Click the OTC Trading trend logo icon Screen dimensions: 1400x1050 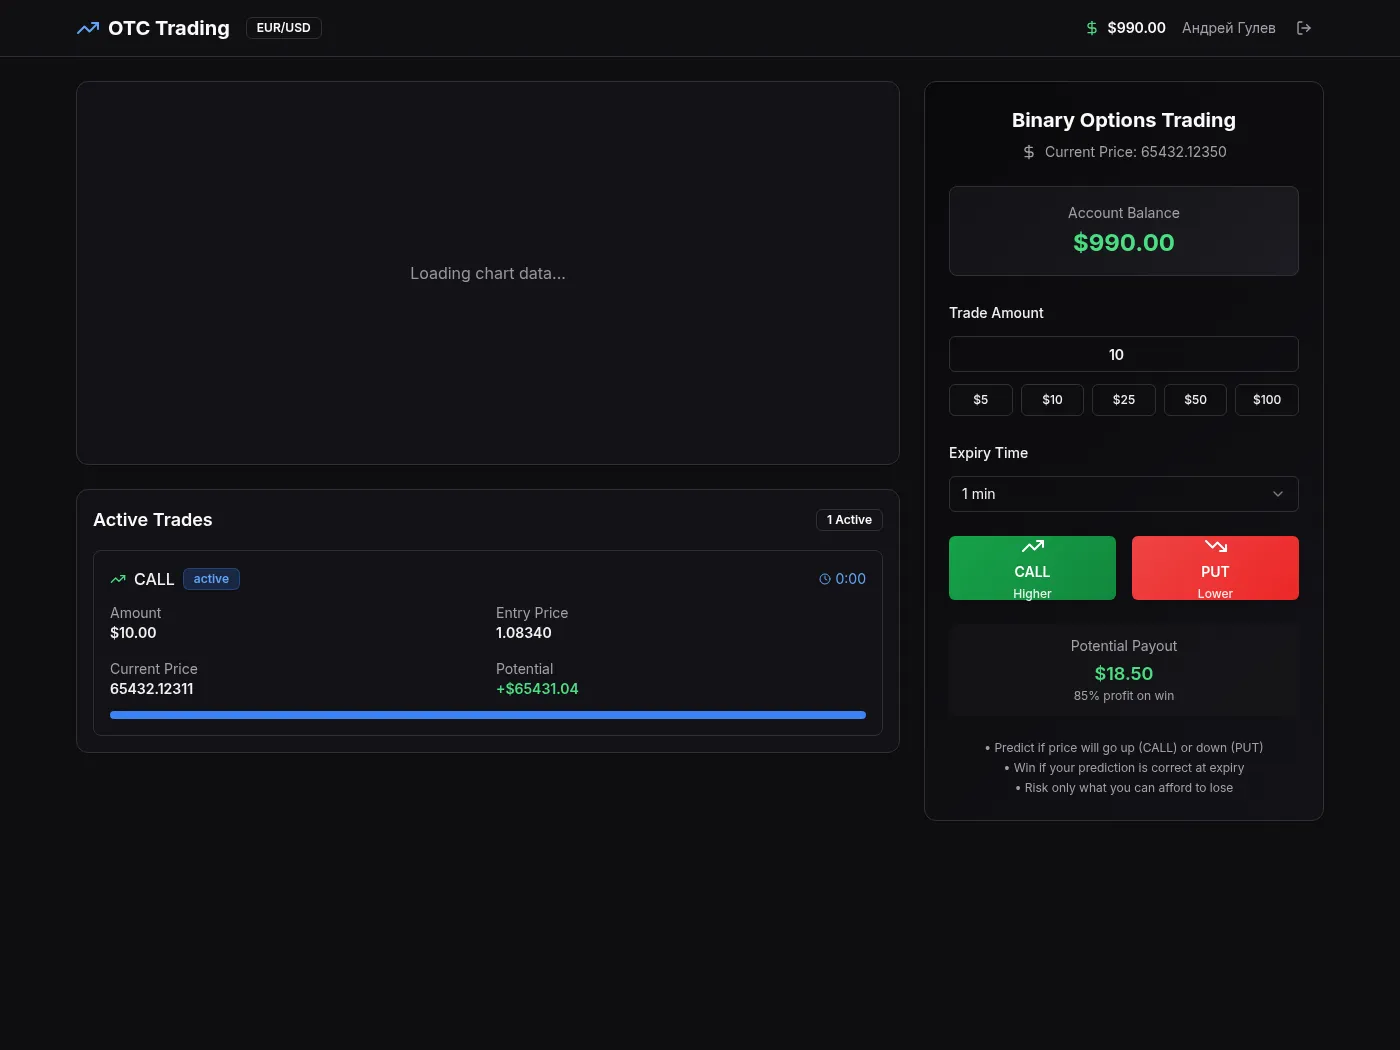click(88, 28)
